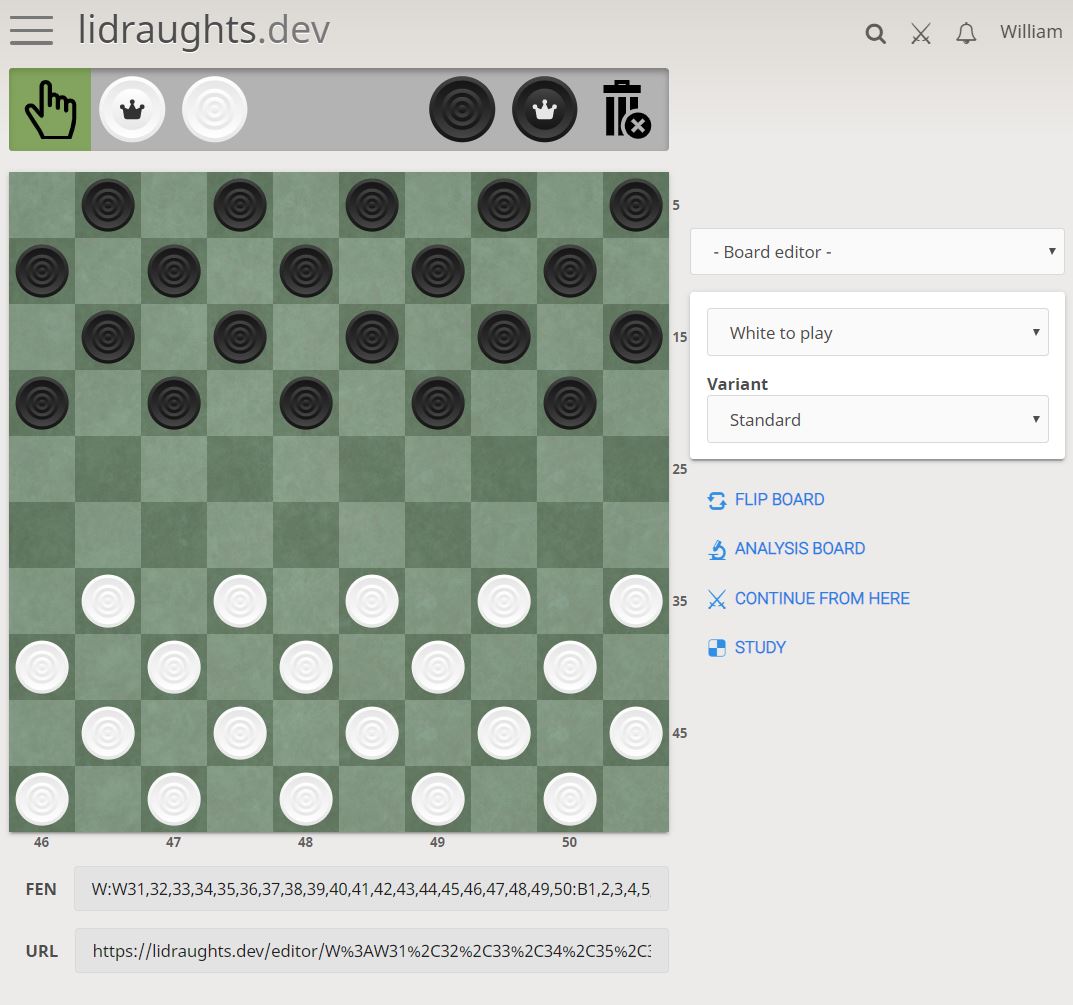Screen dimensions: 1073x1005
Task: Follow the CONTINUE FROM HERE link
Action: (x=820, y=598)
